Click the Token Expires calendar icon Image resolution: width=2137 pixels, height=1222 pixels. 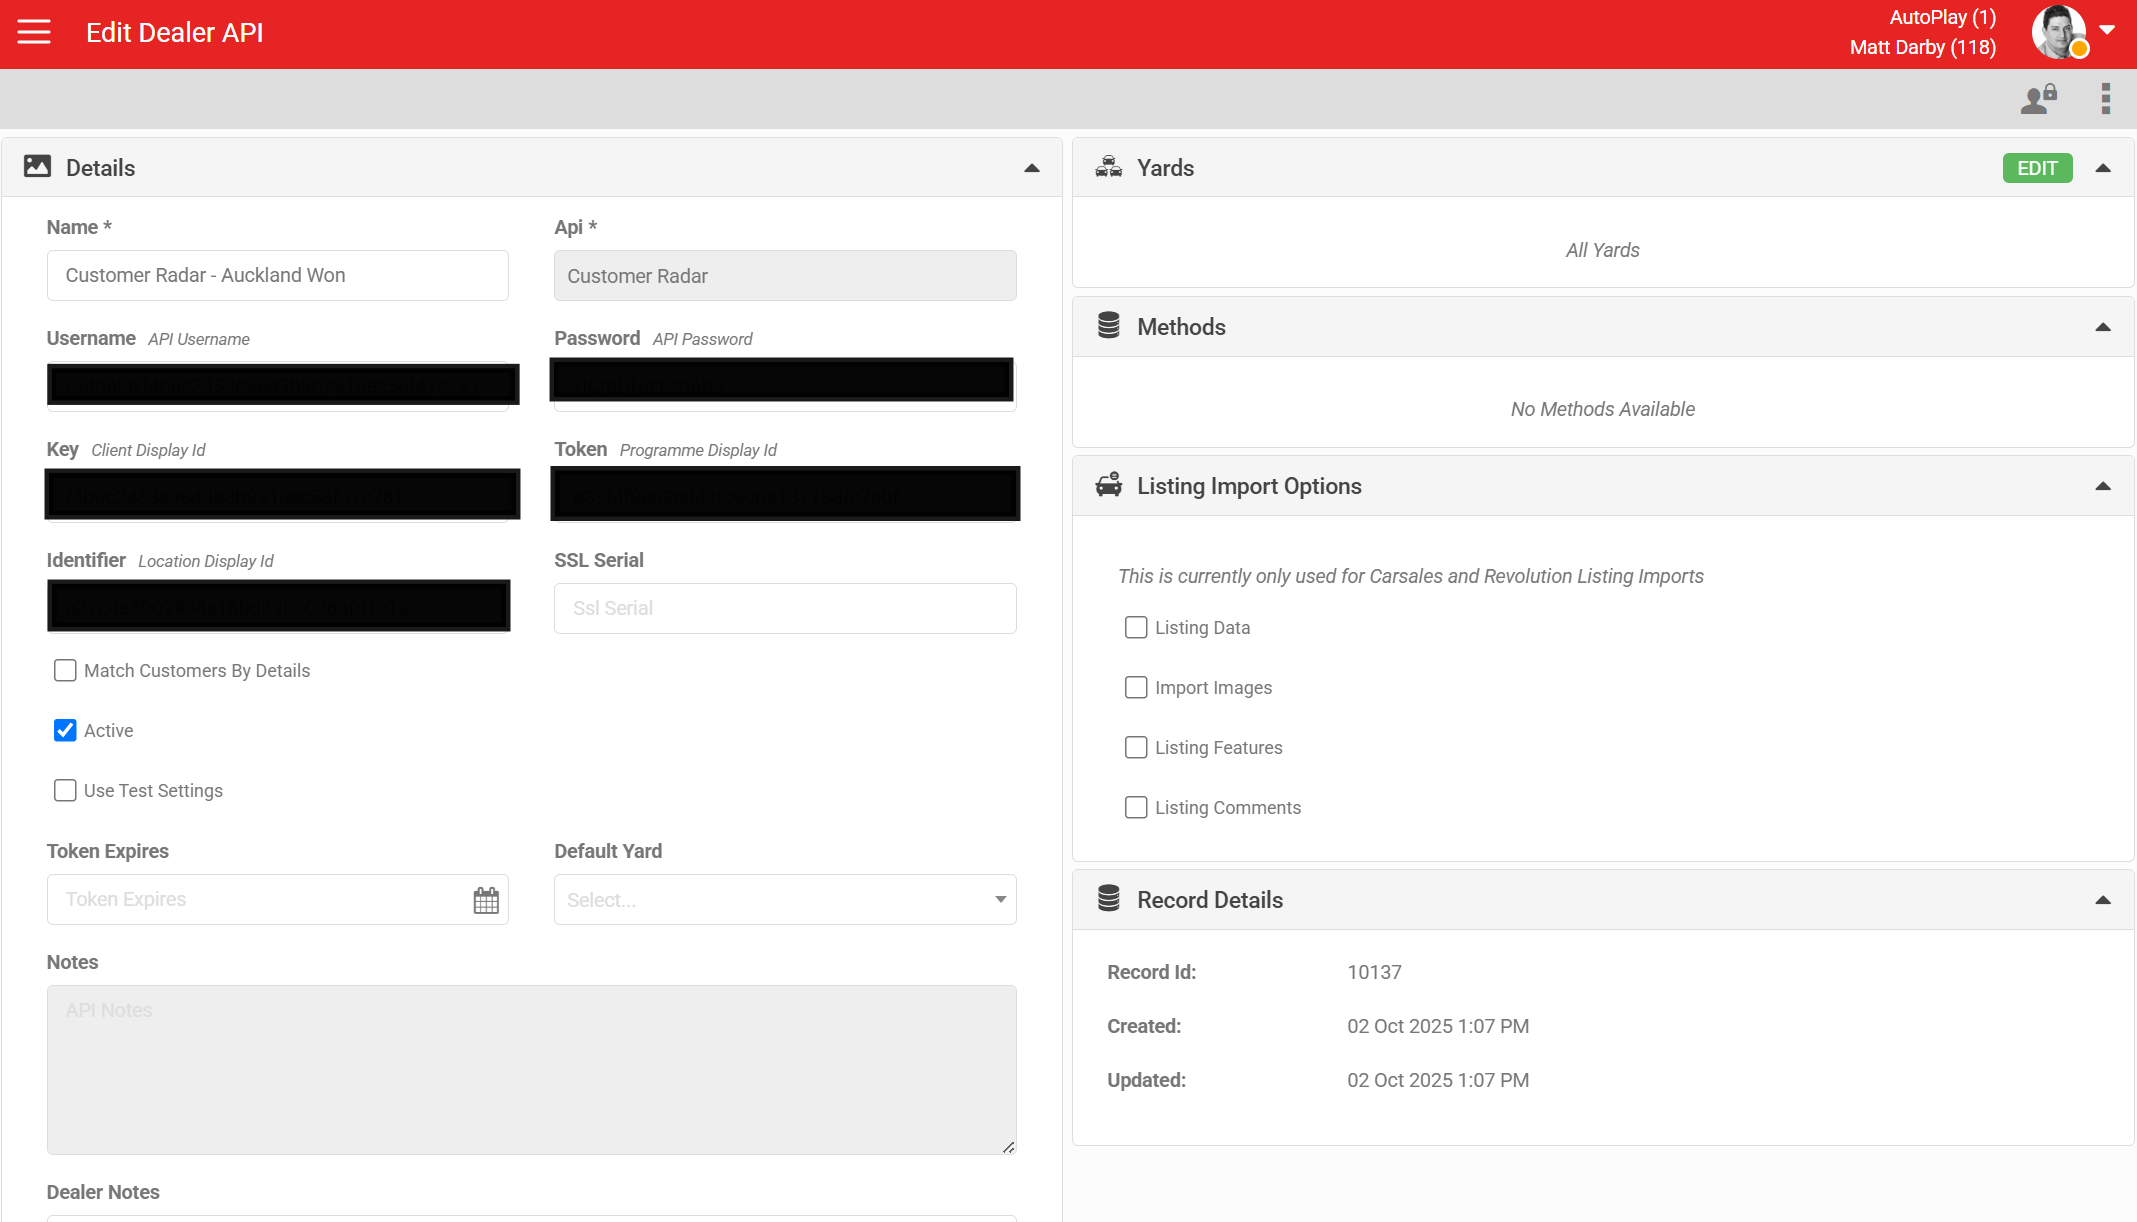pyautogui.click(x=486, y=900)
